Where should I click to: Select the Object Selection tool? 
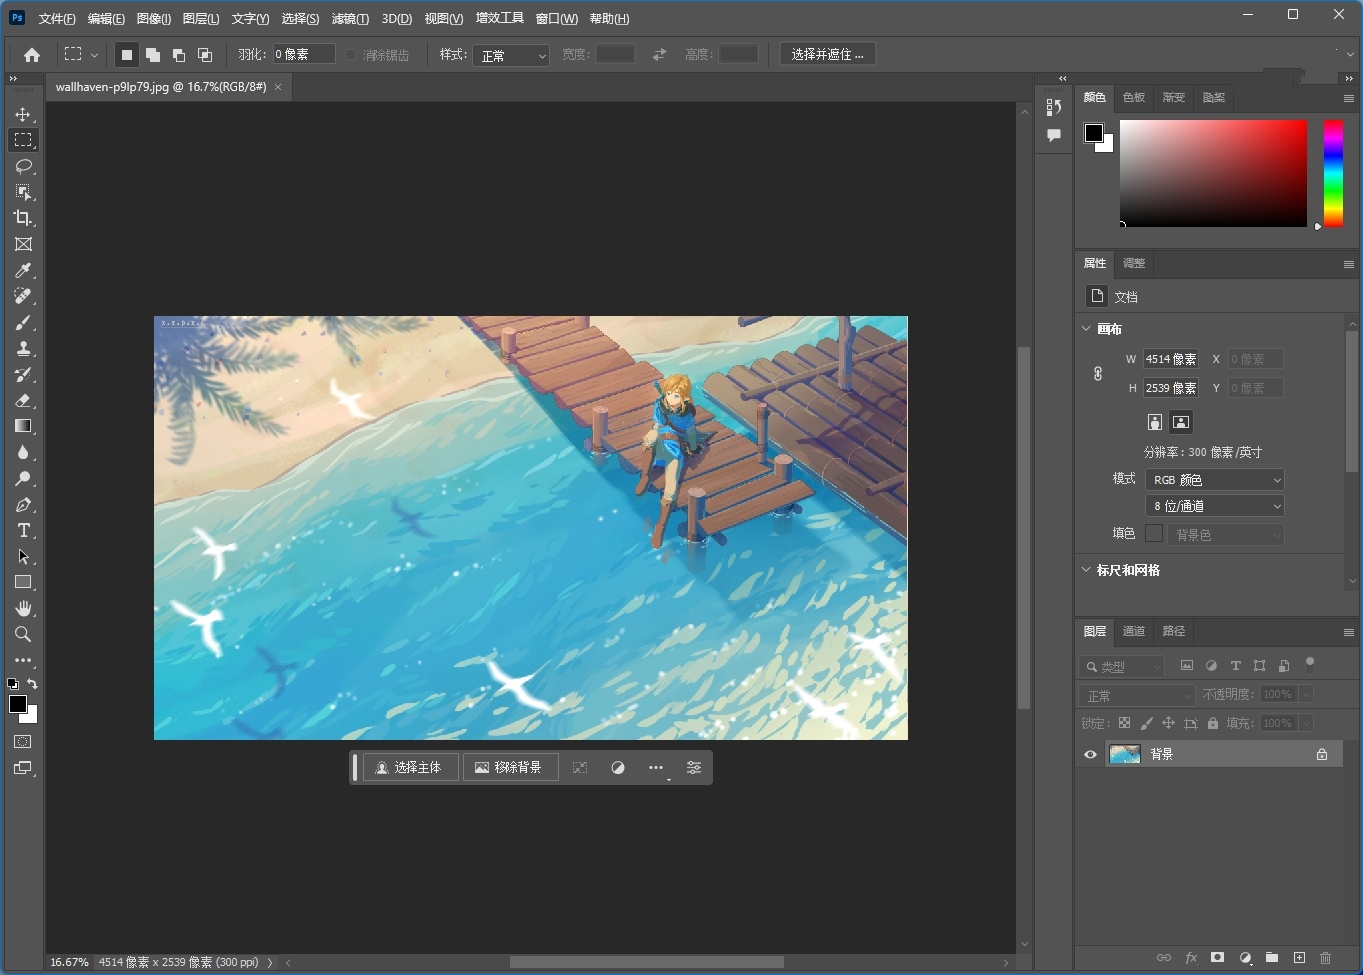tap(23, 192)
